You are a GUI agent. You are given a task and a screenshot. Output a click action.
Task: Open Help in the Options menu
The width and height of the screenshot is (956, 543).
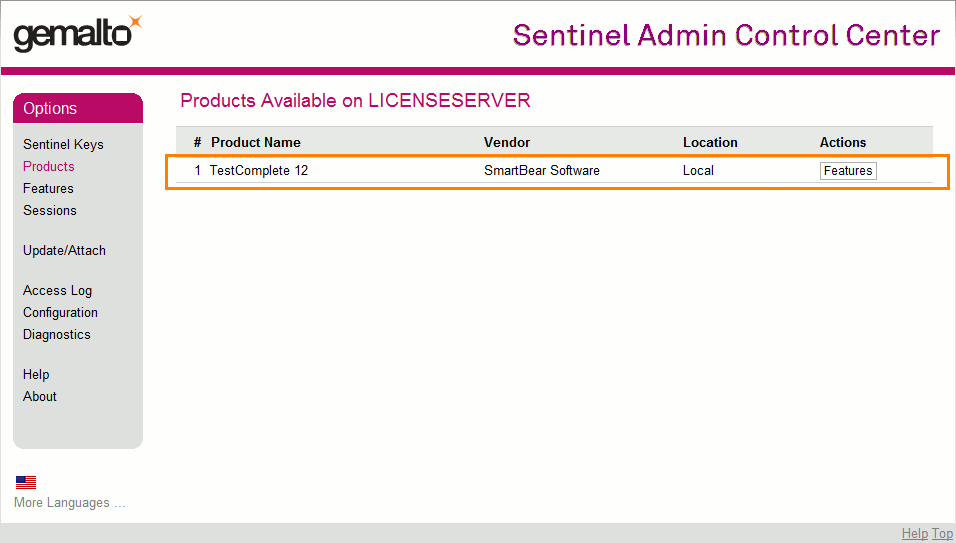click(x=36, y=374)
